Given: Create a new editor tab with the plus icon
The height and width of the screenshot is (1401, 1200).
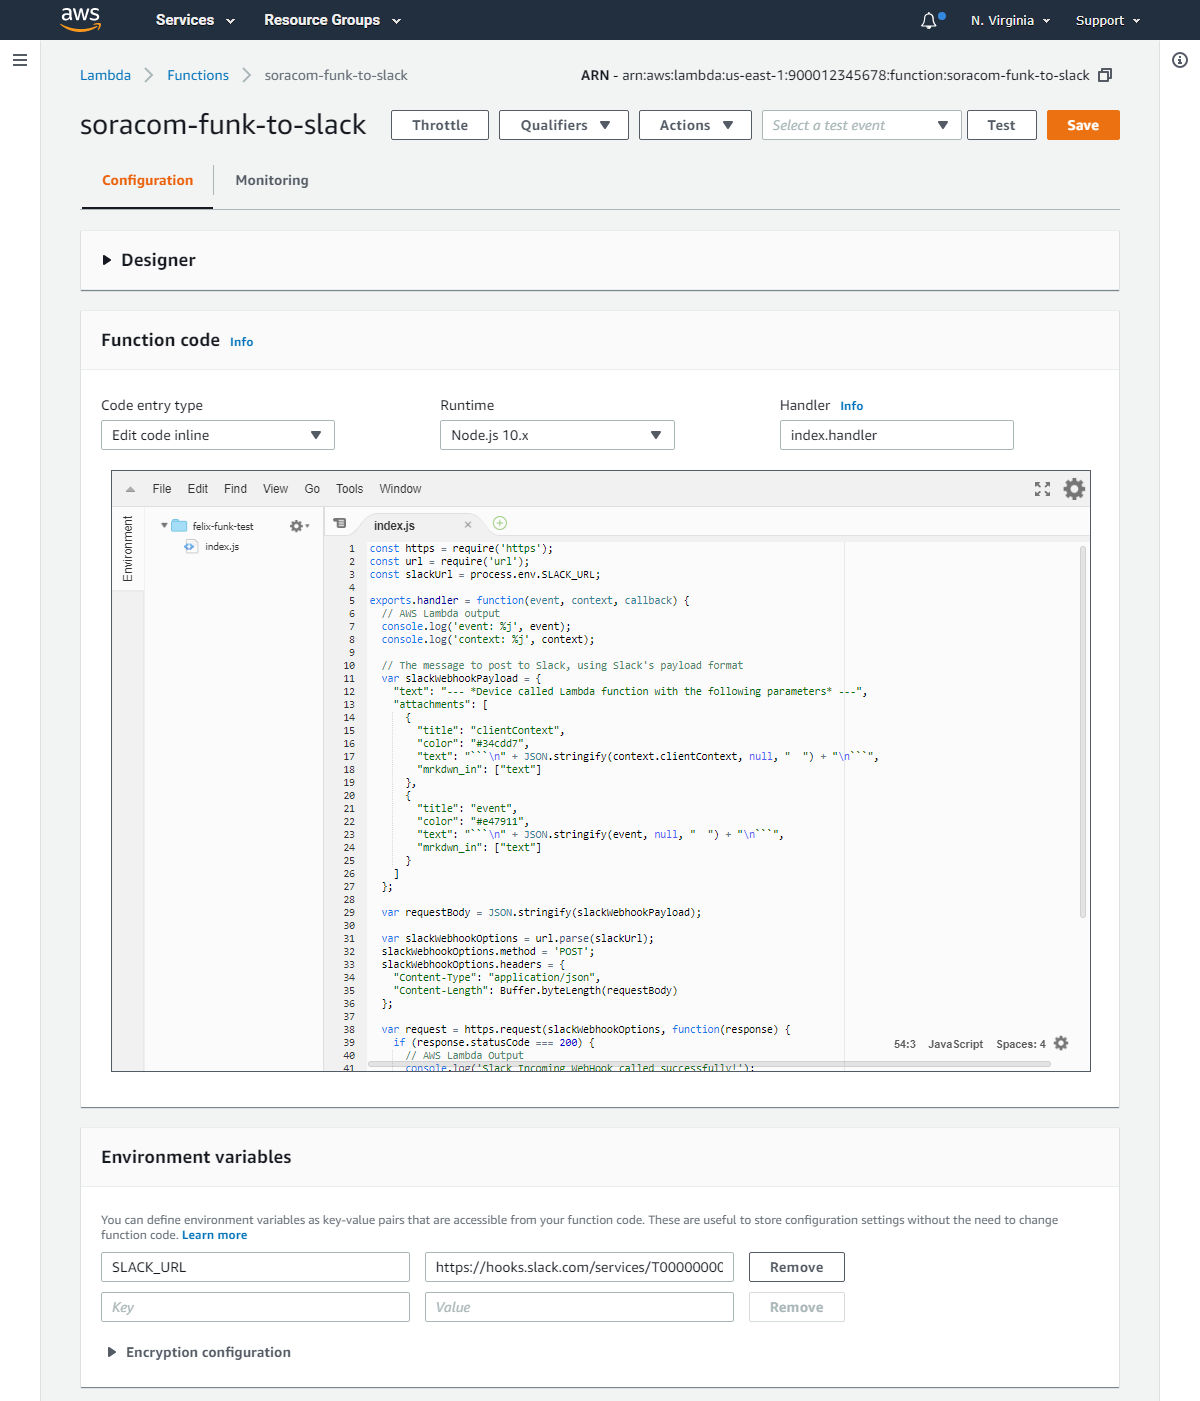Looking at the screenshot, I should tap(499, 523).
